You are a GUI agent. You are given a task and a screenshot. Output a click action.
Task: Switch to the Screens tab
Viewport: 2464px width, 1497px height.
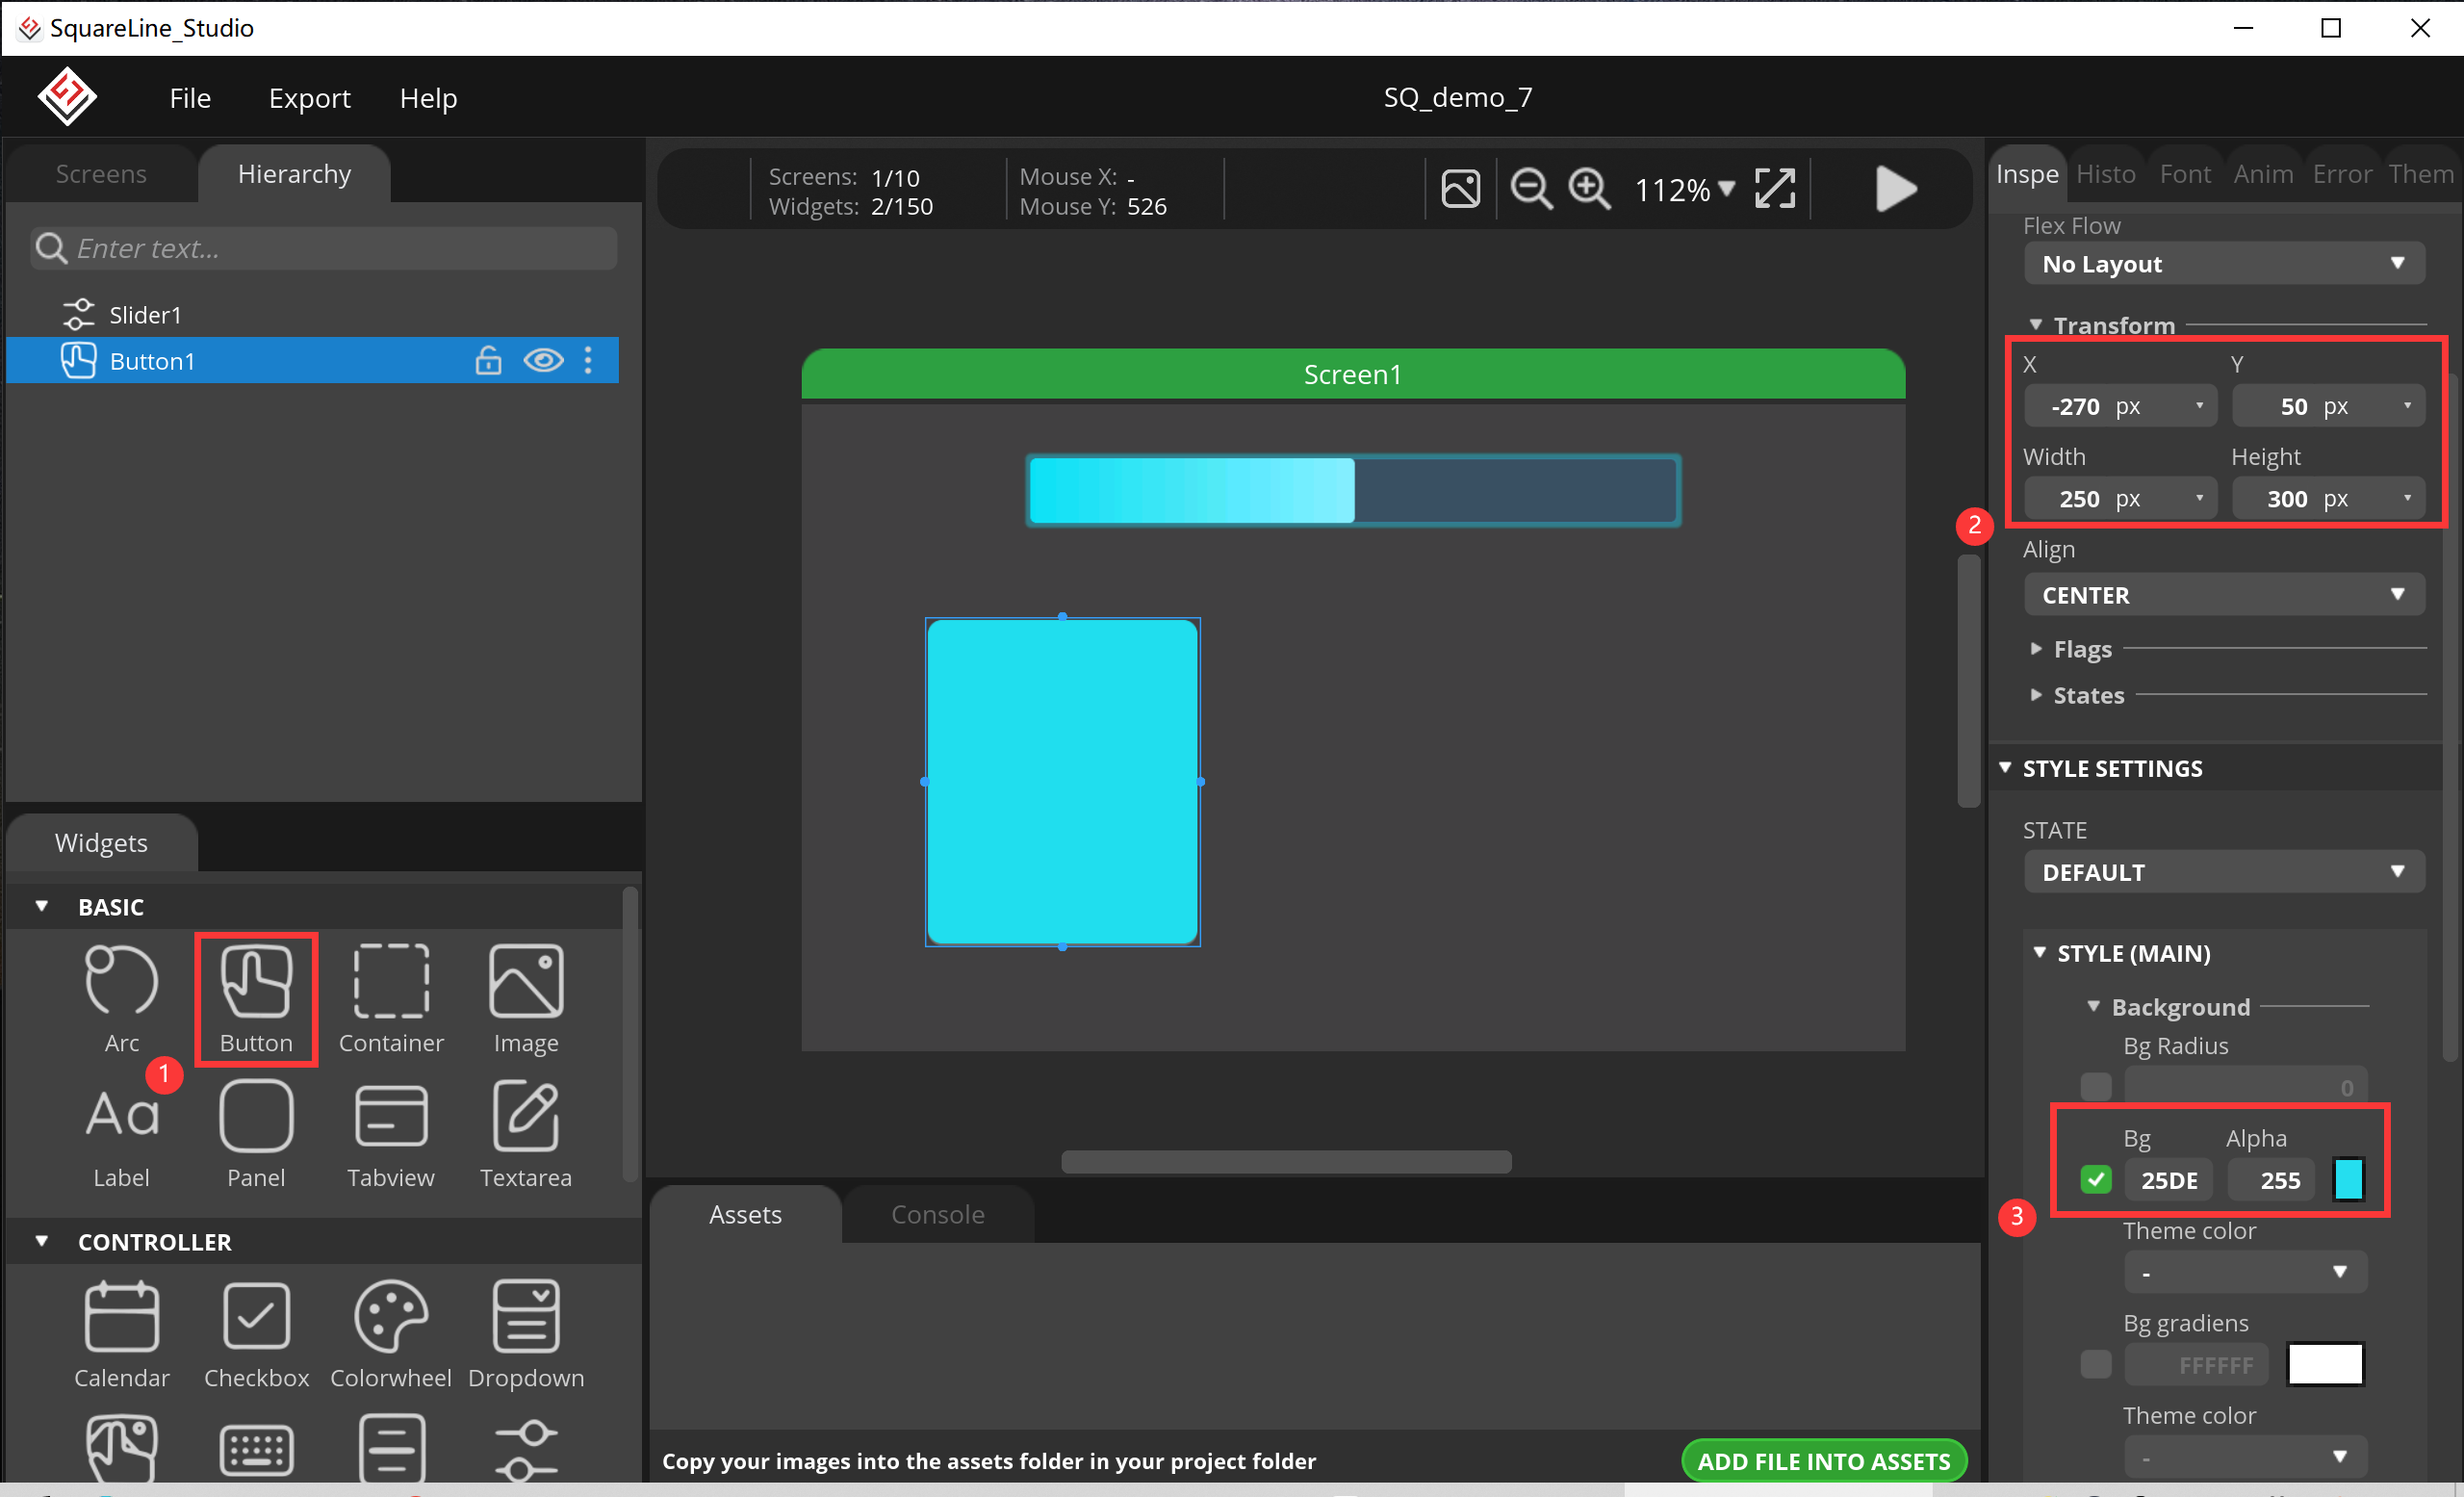98,172
